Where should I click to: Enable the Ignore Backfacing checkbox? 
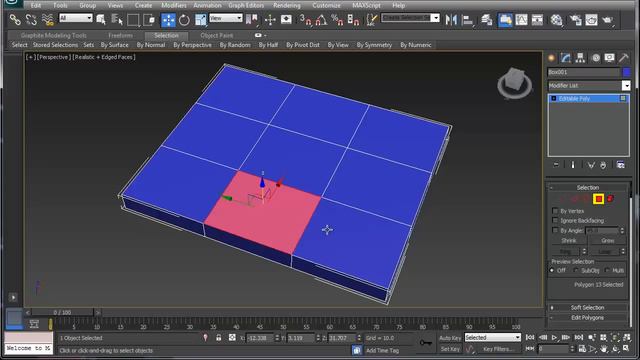[x=555, y=220]
